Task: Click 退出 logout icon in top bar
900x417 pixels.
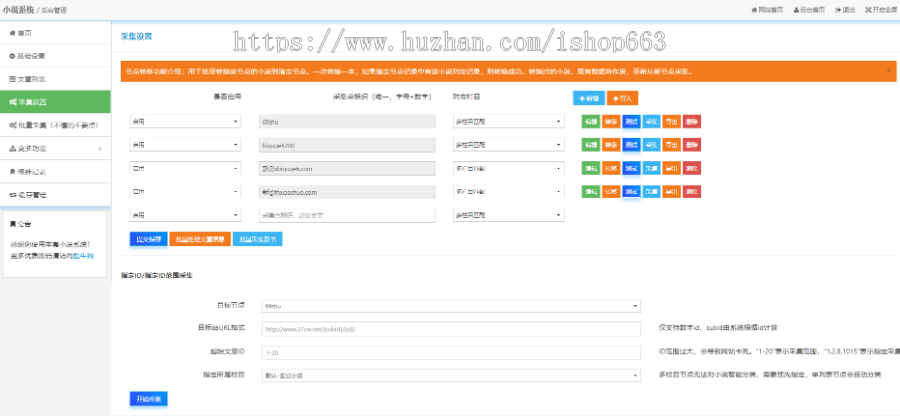Action: [845, 9]
